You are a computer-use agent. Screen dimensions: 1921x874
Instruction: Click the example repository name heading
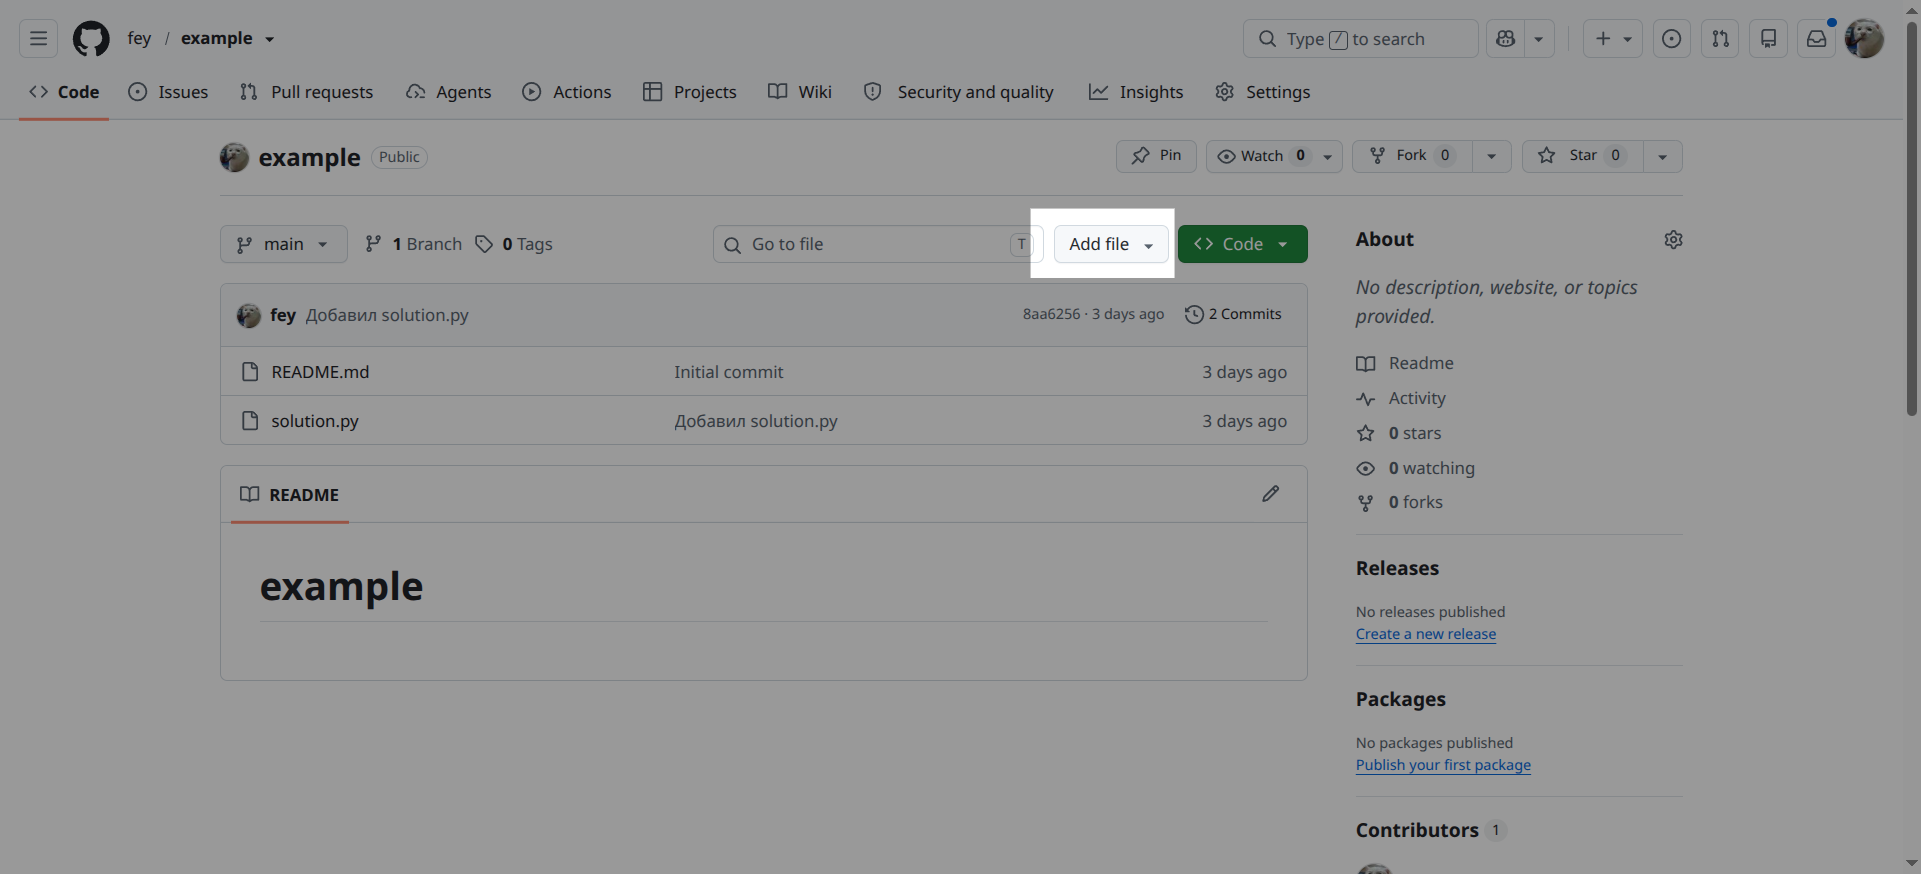click(x=309, y=157)
